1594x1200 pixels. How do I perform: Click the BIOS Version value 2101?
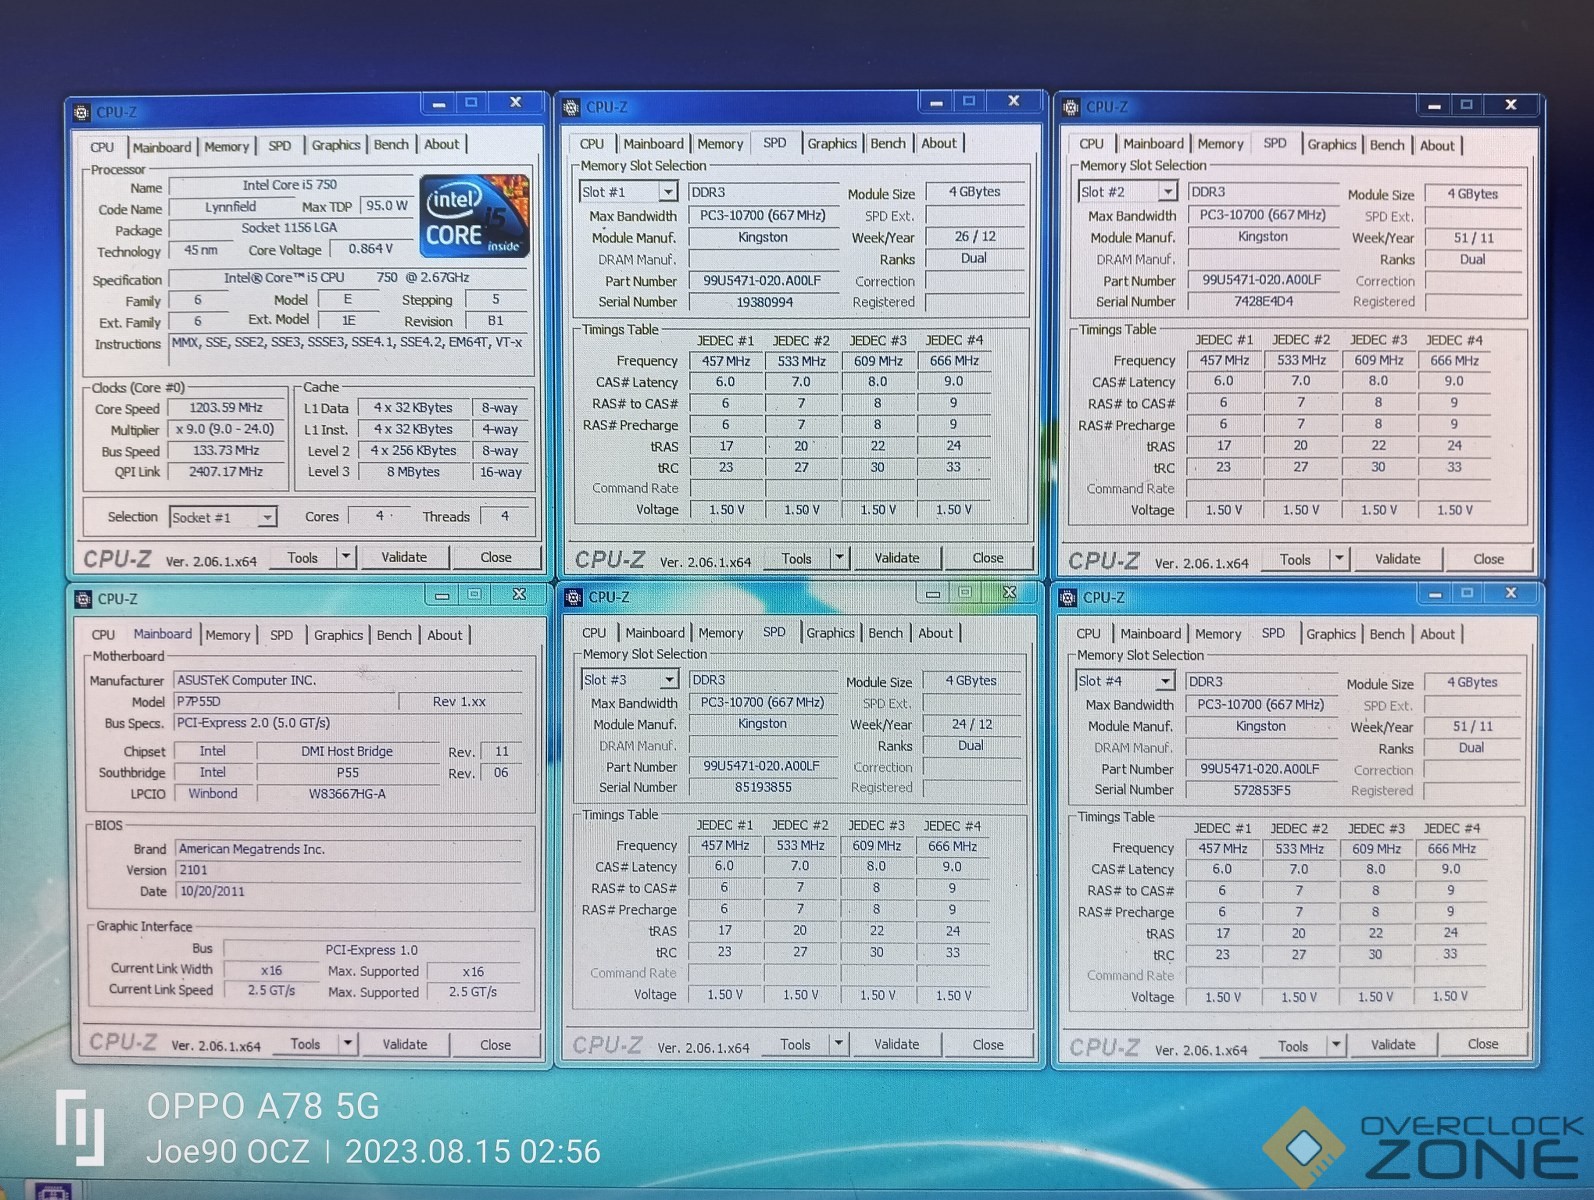349,870
